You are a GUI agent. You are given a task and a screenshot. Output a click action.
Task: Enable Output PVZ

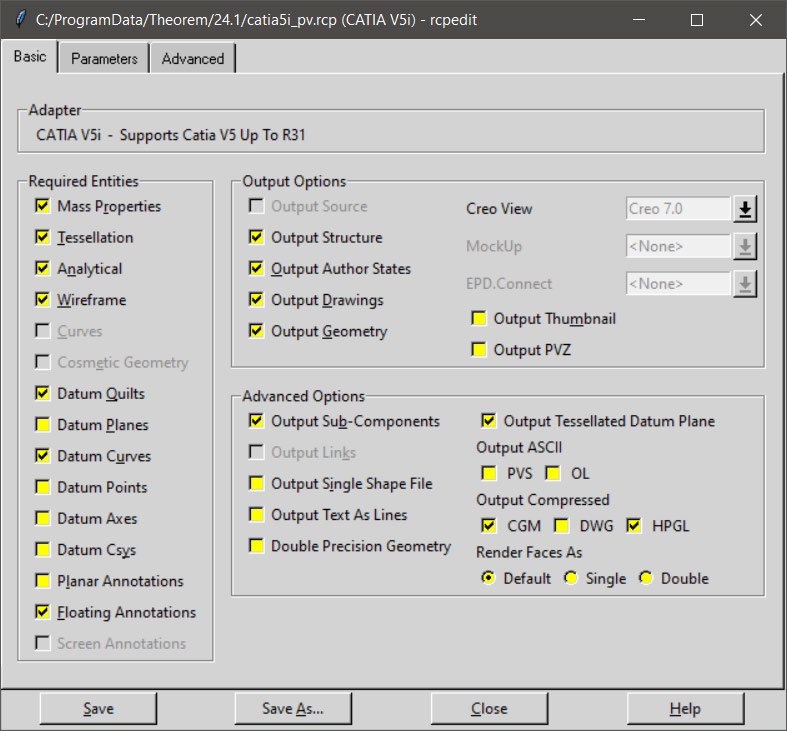(x=479, y=349)
